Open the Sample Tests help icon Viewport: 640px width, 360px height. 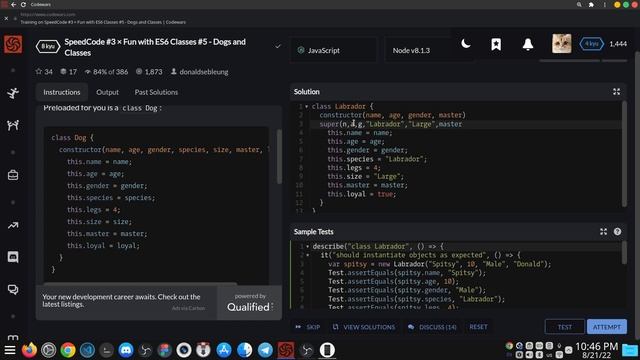tap(617, 231)
